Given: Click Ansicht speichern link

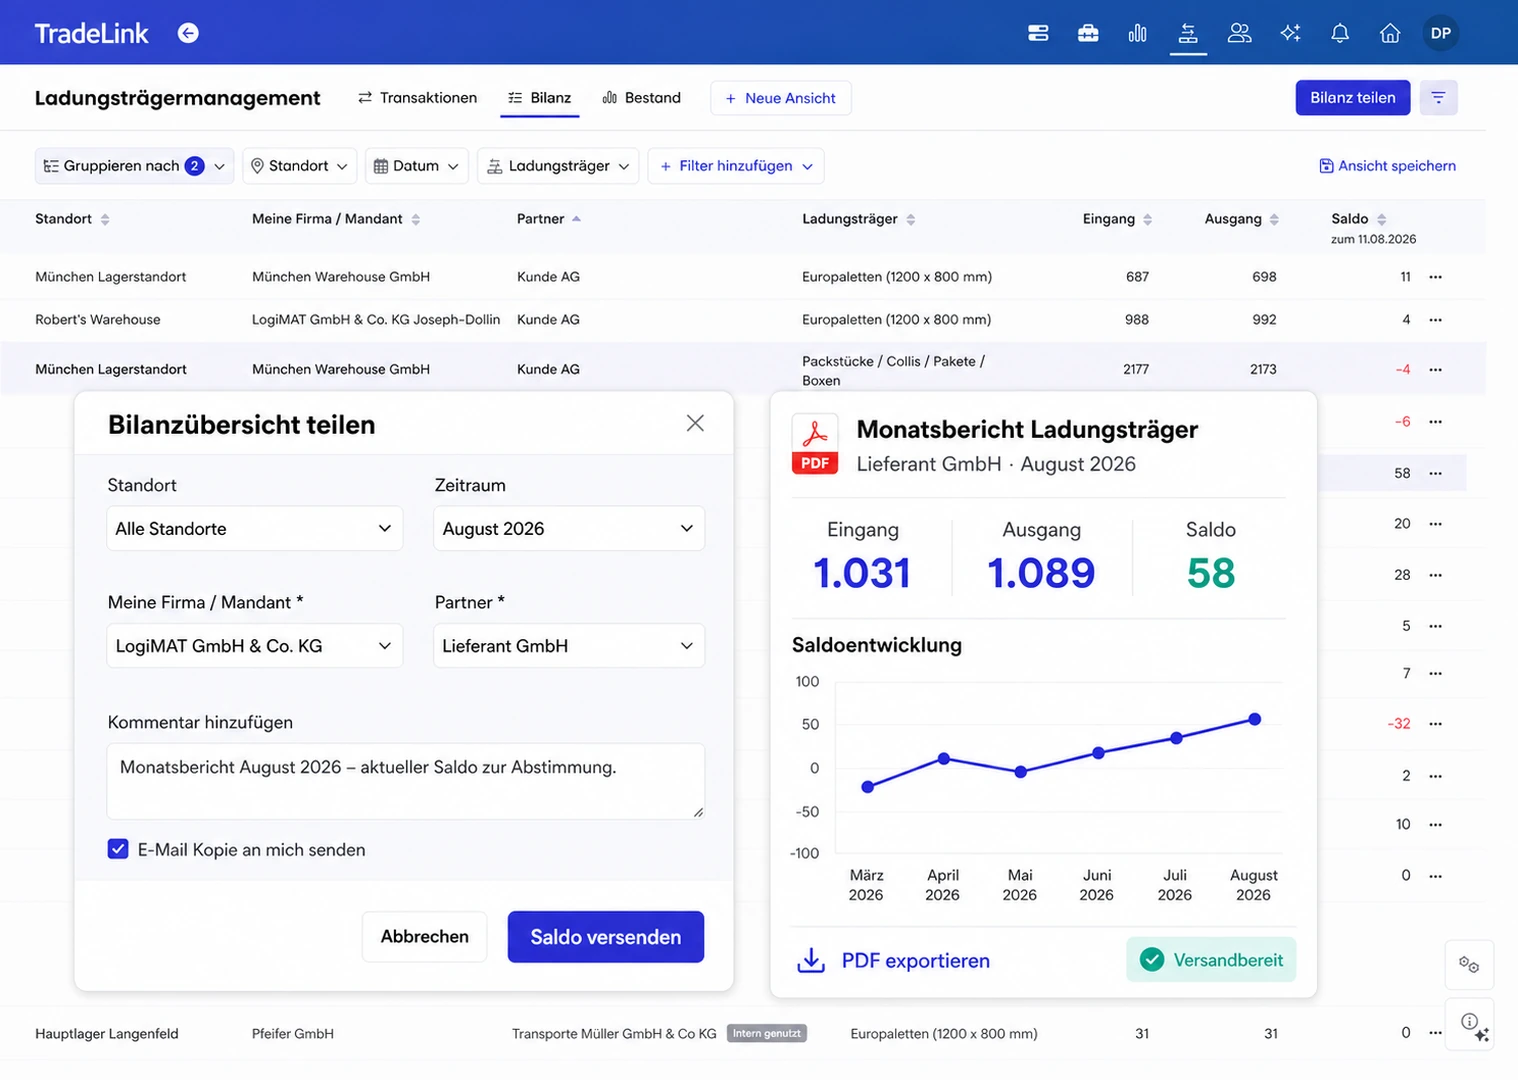Looking at the screenshot, I should (1387, 166).
